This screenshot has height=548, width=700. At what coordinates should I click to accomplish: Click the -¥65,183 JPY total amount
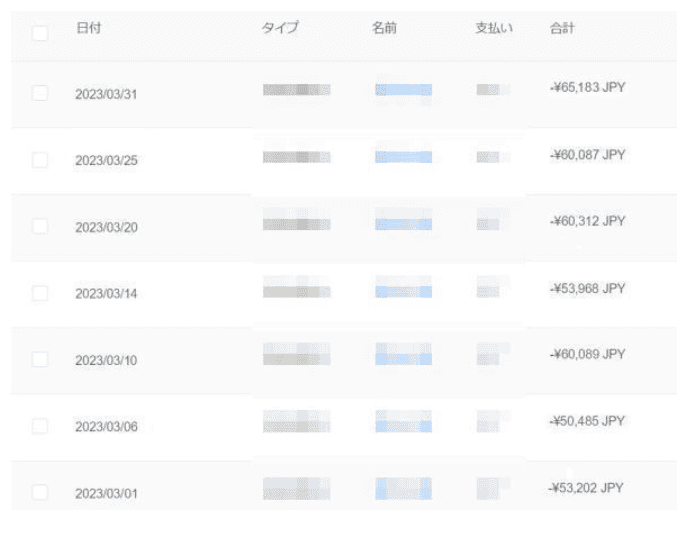tap(588, 88)
